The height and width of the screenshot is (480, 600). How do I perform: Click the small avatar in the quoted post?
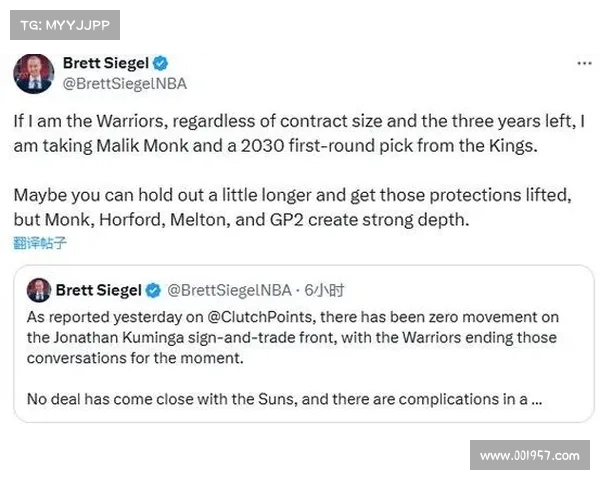pyautogui.click(x=38, y=291)
